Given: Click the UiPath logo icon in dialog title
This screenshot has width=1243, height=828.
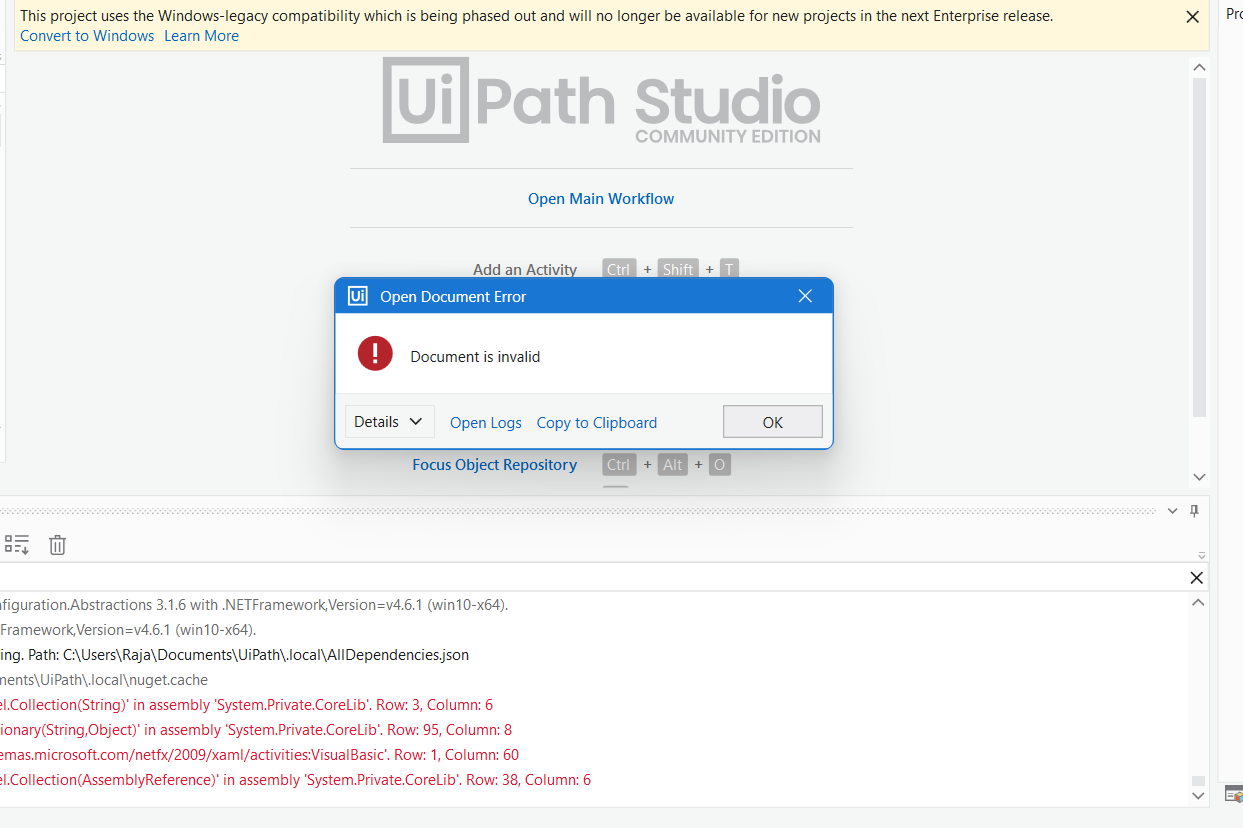Looking at the screenshot, I should [357, 296].
